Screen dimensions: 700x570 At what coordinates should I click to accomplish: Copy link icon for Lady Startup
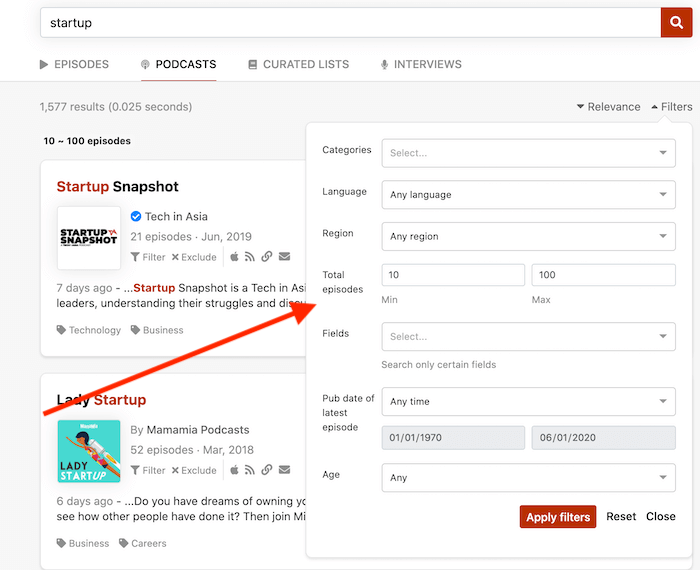pos(267,470)
